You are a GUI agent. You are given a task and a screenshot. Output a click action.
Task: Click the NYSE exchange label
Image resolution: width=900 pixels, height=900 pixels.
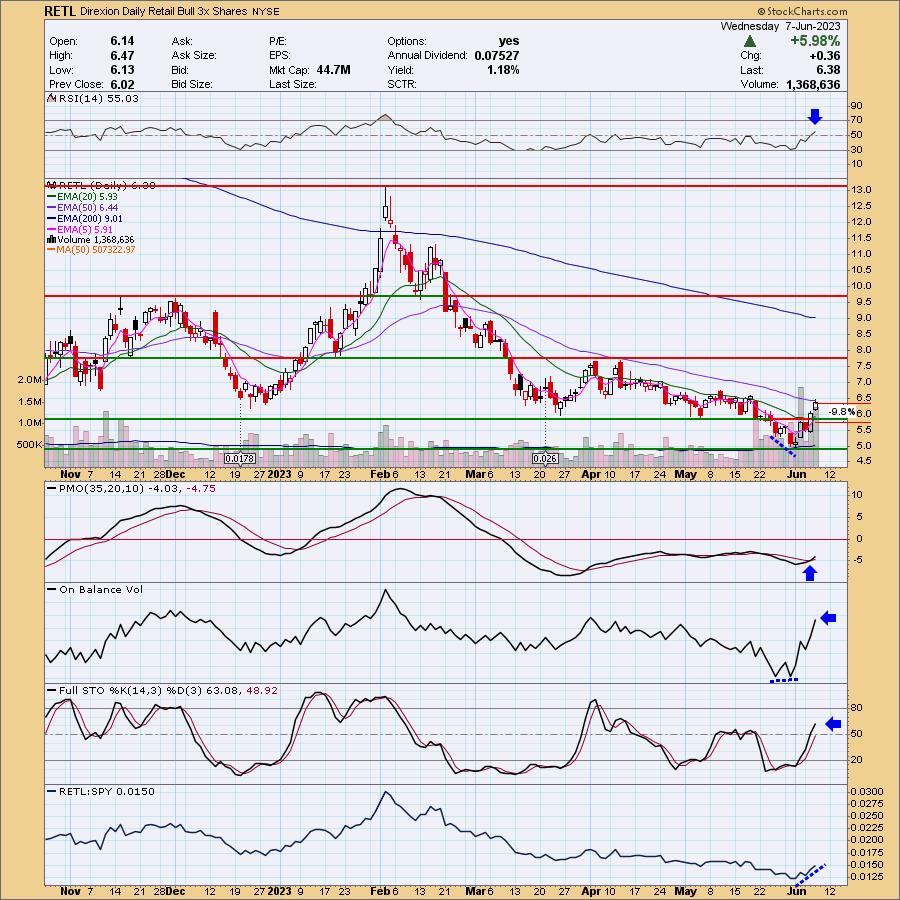[266, 11]
